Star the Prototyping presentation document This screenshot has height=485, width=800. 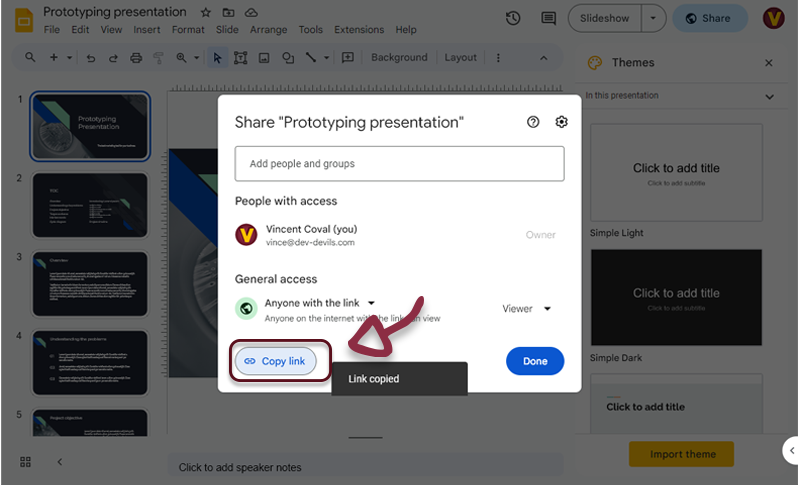point(205,13)
